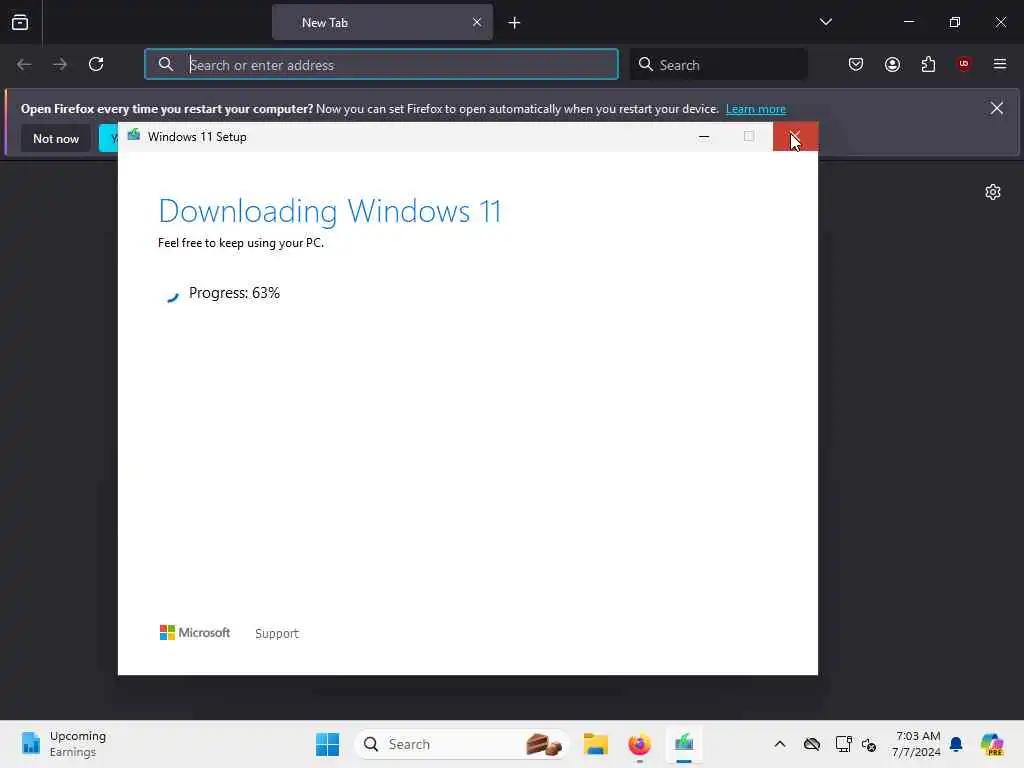Click the Downloading Windows 11 heading
This screenshot has width=1024, height=768.
click(330, 211)
